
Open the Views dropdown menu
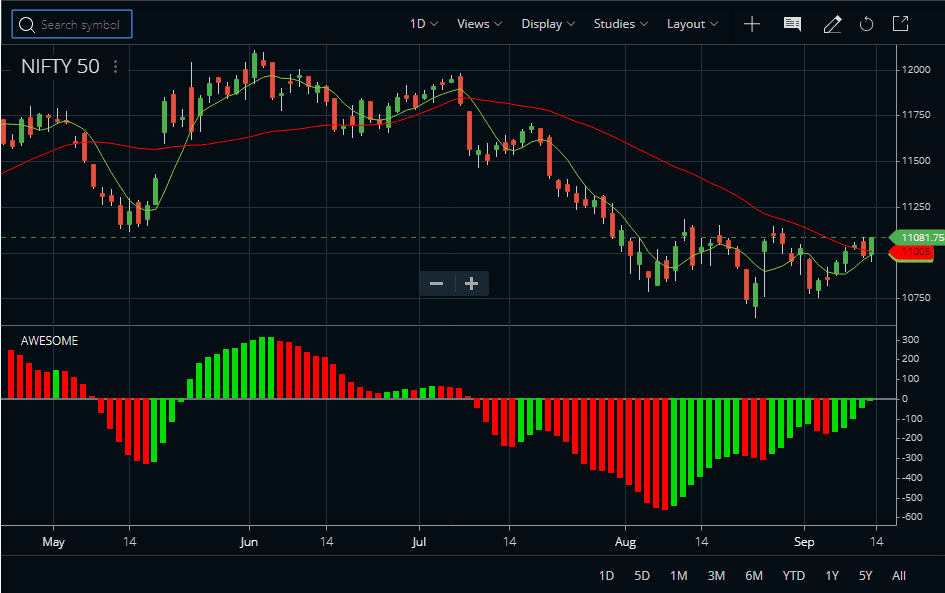(479, 24)
